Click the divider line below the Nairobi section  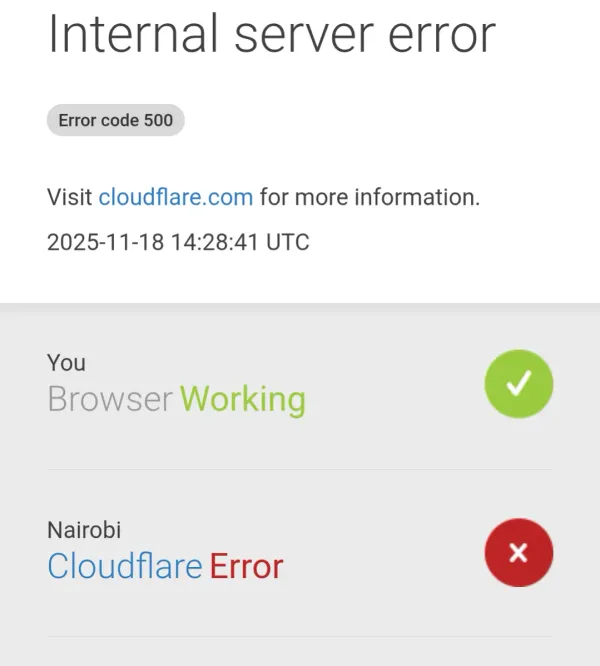click(x=299, y=636)
